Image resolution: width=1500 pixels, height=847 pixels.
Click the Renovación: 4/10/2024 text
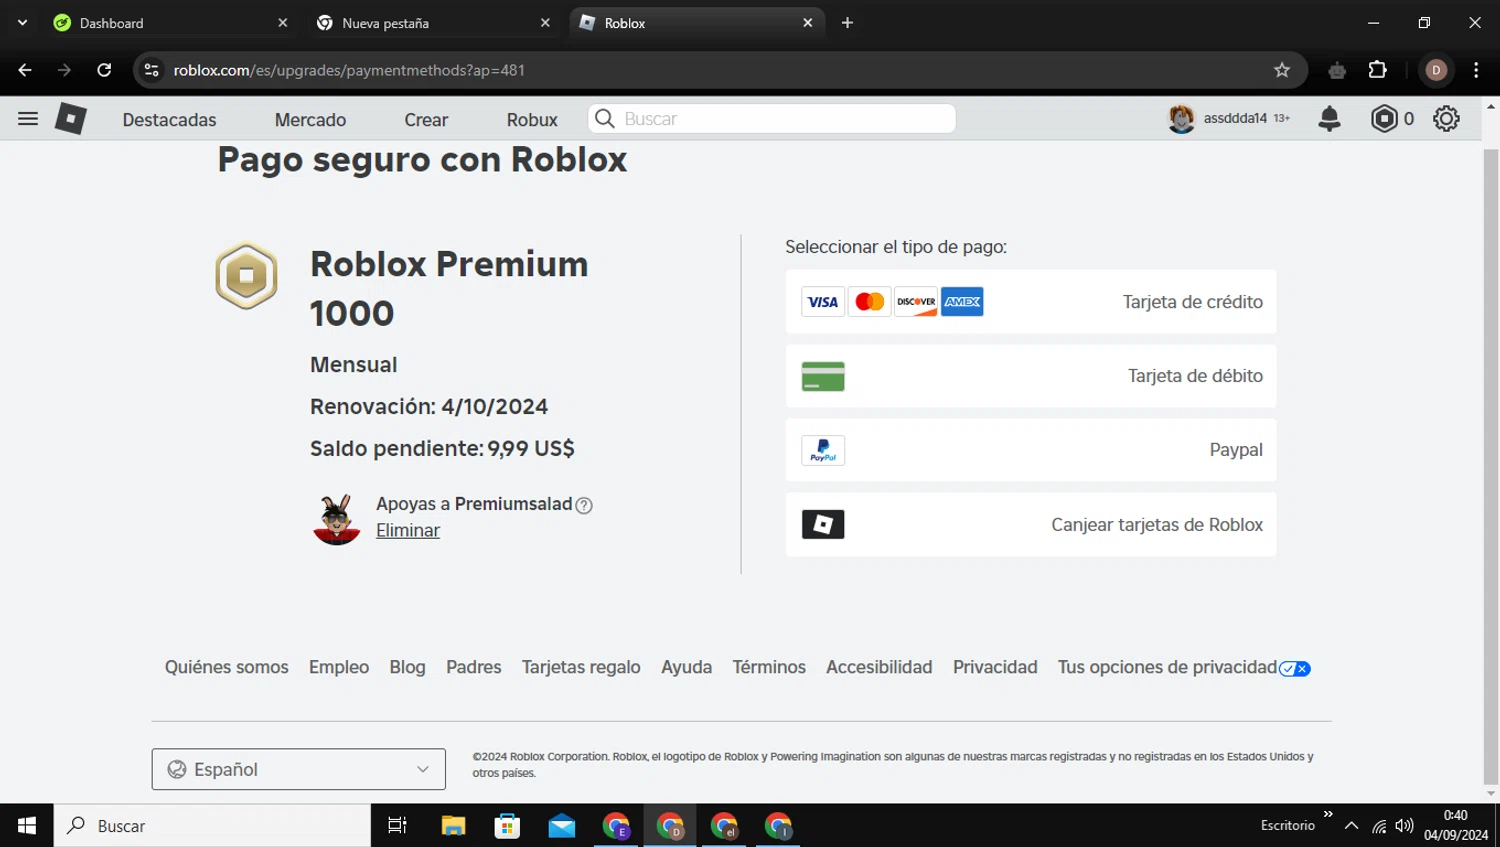click(x=429, y=407)
